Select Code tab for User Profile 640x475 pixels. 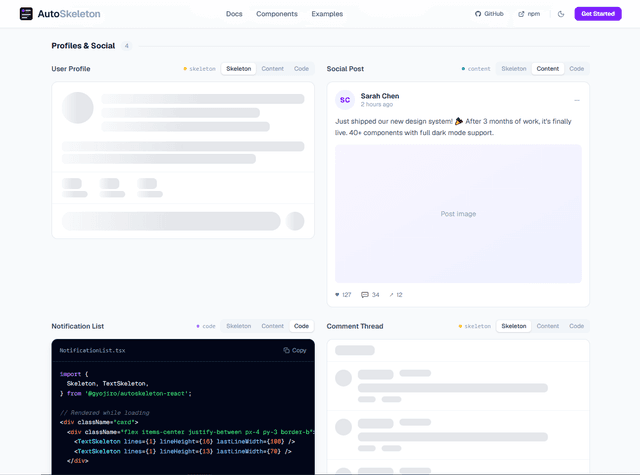(x=301, y=69)
